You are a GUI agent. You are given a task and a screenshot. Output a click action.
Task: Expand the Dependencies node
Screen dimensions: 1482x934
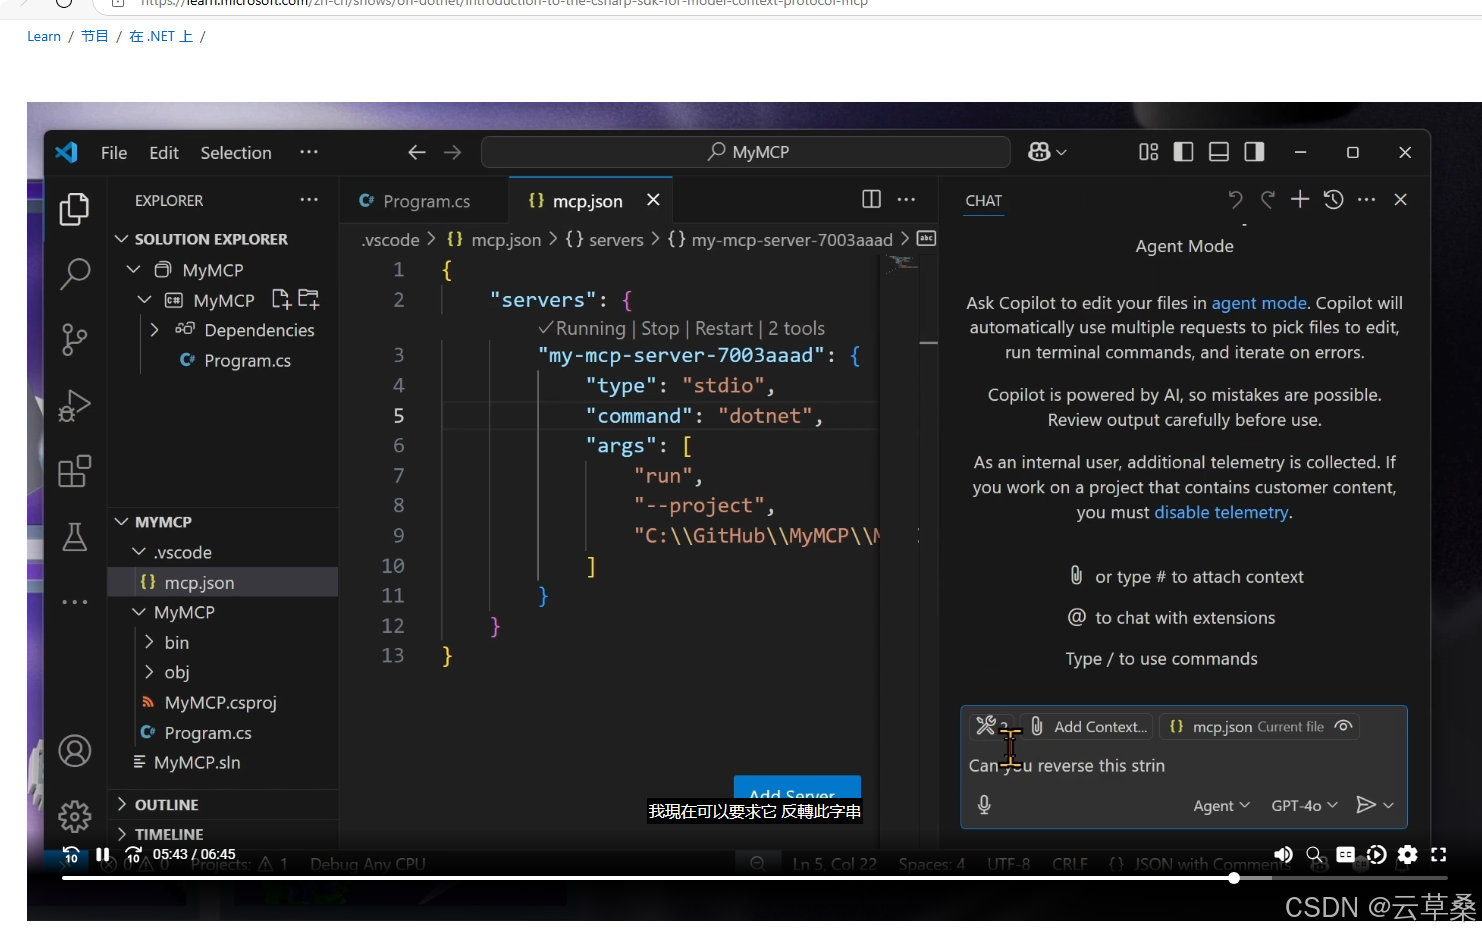tap(154, 329)
